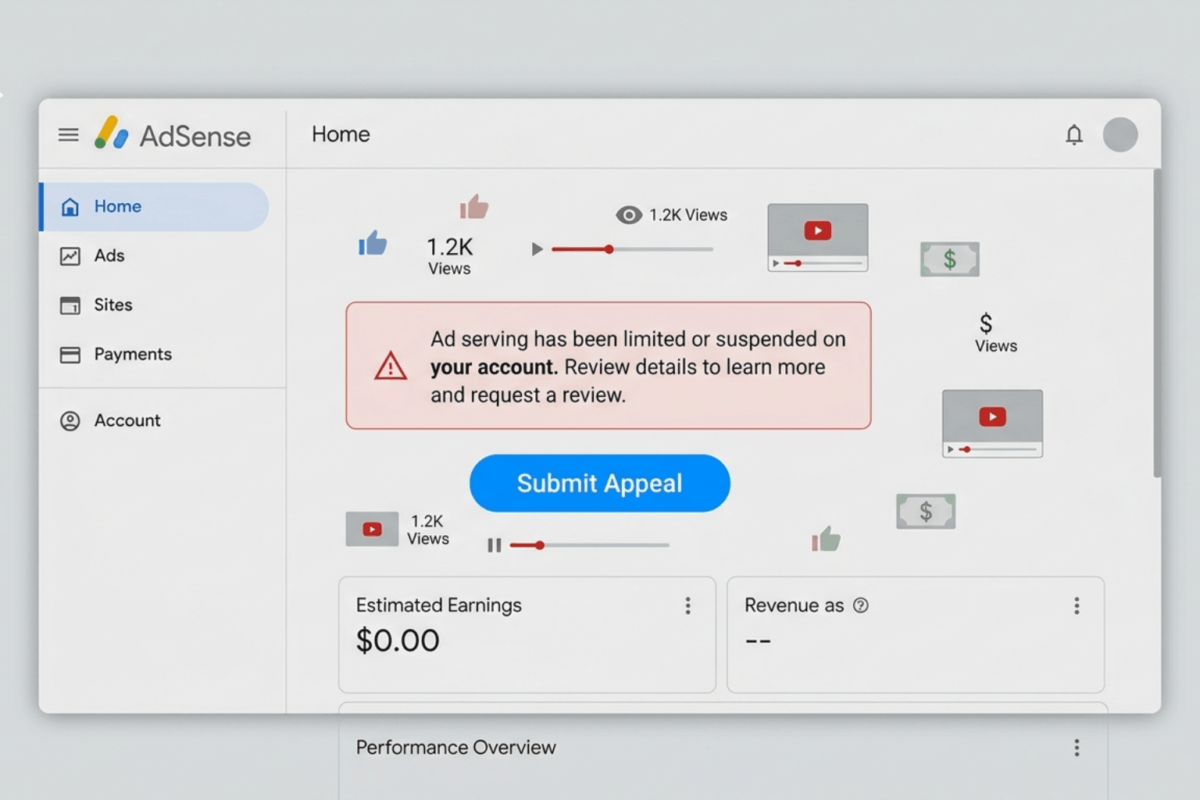Screen dimensions: 1200x800
Task: Click the eye icon next to 1.2K Views
Action: point(628,215)
